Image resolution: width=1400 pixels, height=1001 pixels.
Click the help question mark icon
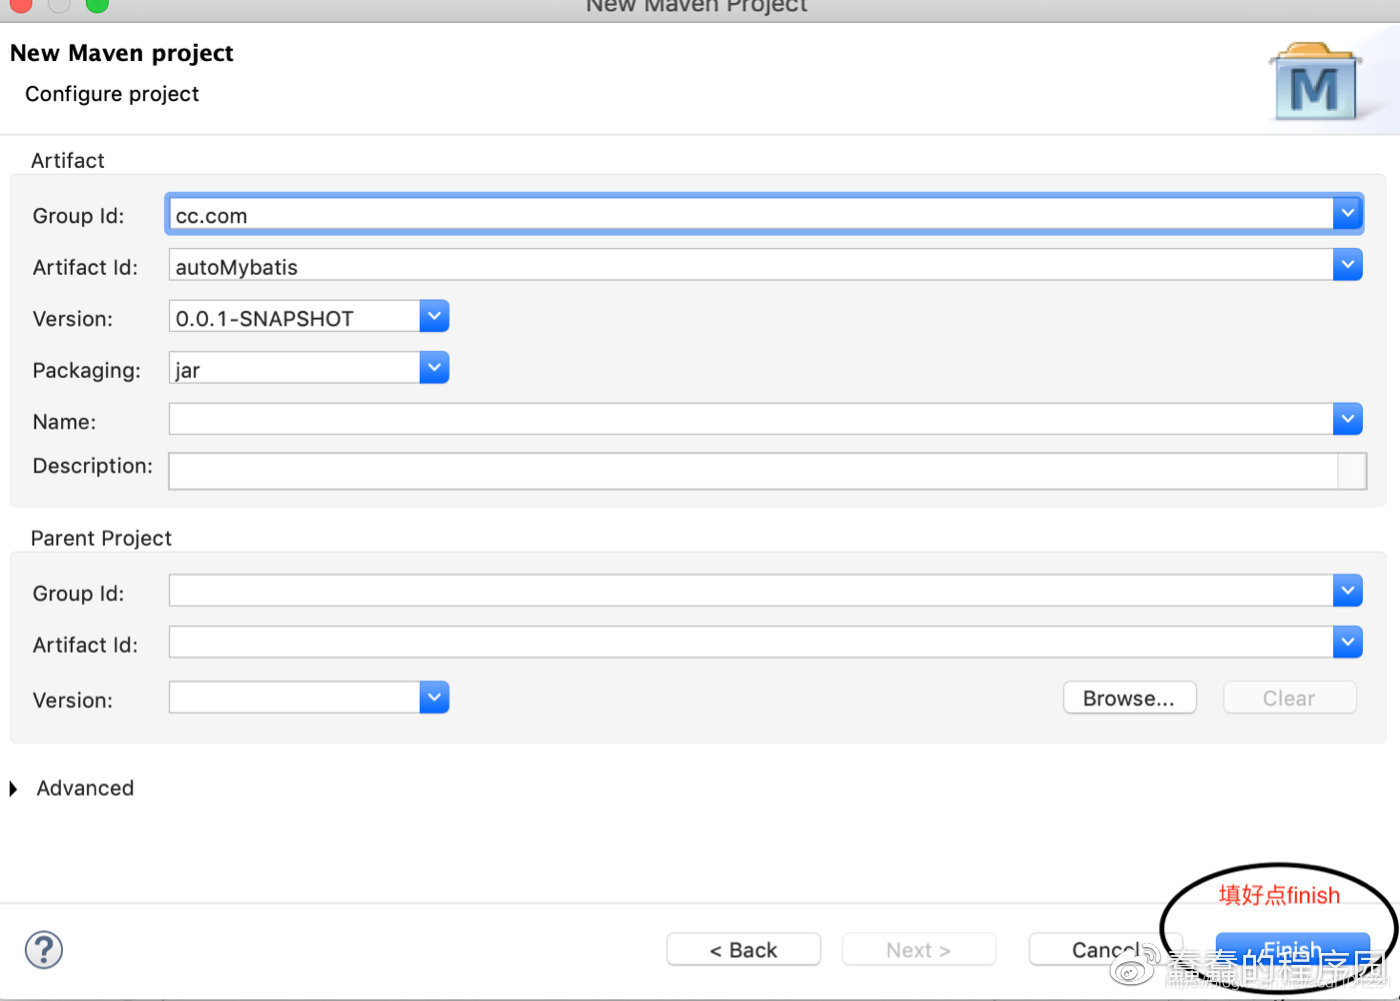44,949
